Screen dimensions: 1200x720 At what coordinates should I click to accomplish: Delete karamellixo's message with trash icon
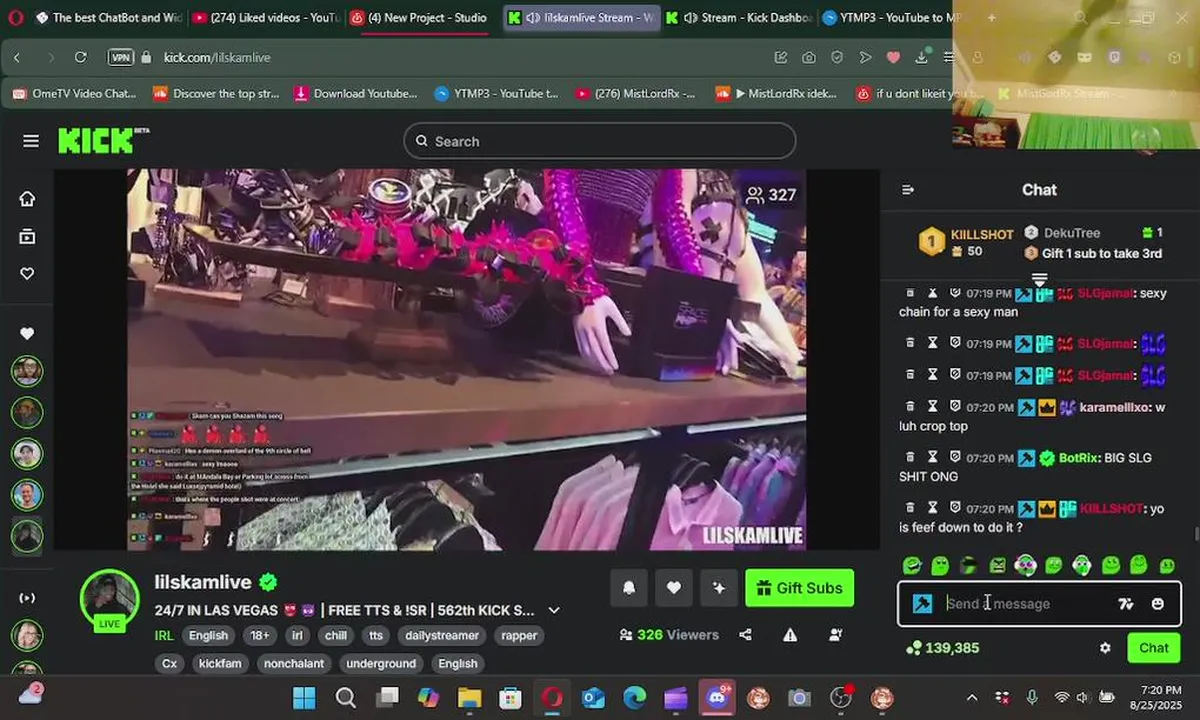coord(910,407)
